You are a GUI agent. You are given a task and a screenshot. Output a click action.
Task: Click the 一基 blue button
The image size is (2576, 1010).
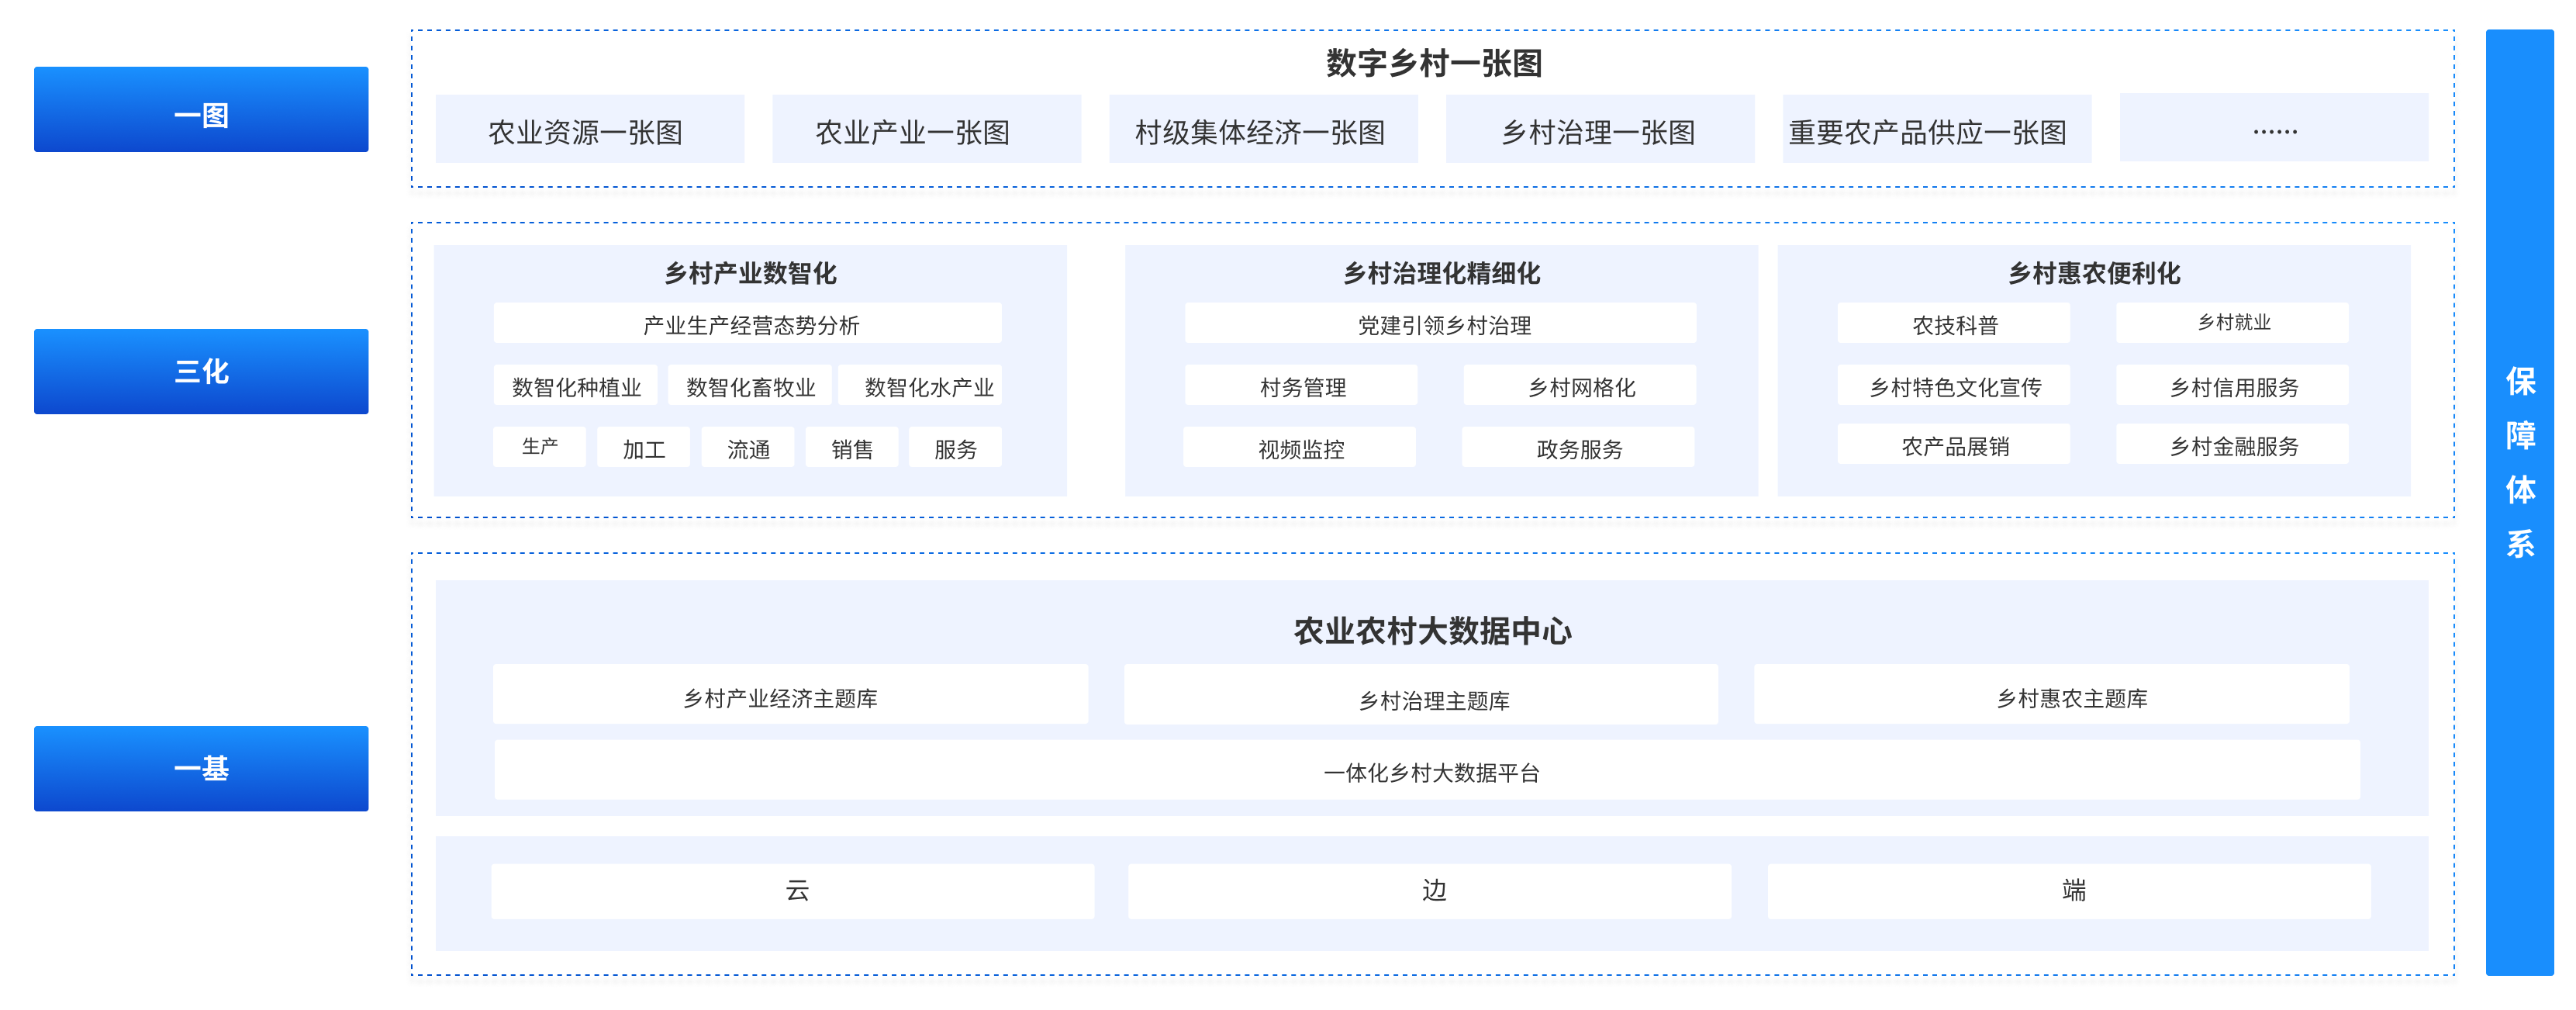pyautogui.click(x=201, y=768)
